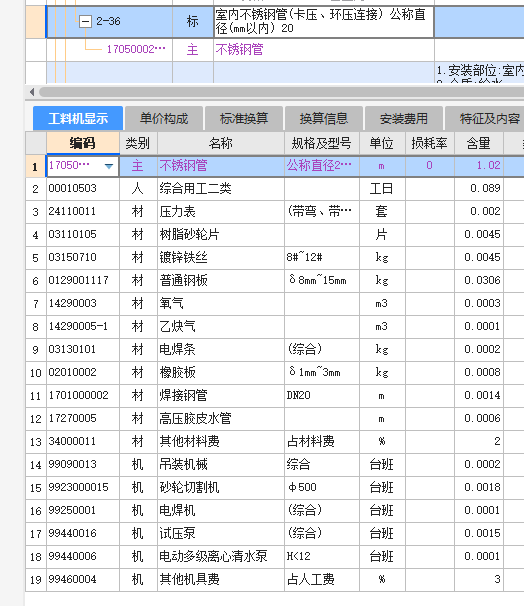Sort by the 编码 column header

(83, 143)
